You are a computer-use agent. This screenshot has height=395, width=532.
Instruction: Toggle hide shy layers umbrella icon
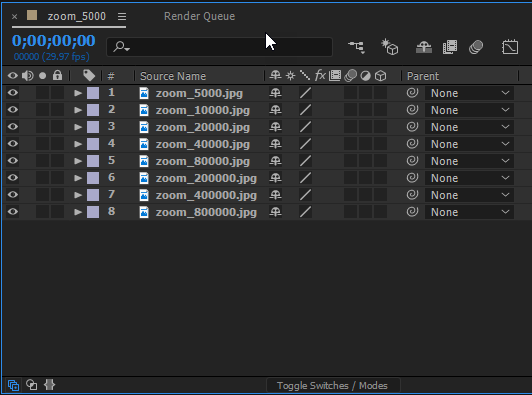424,47
